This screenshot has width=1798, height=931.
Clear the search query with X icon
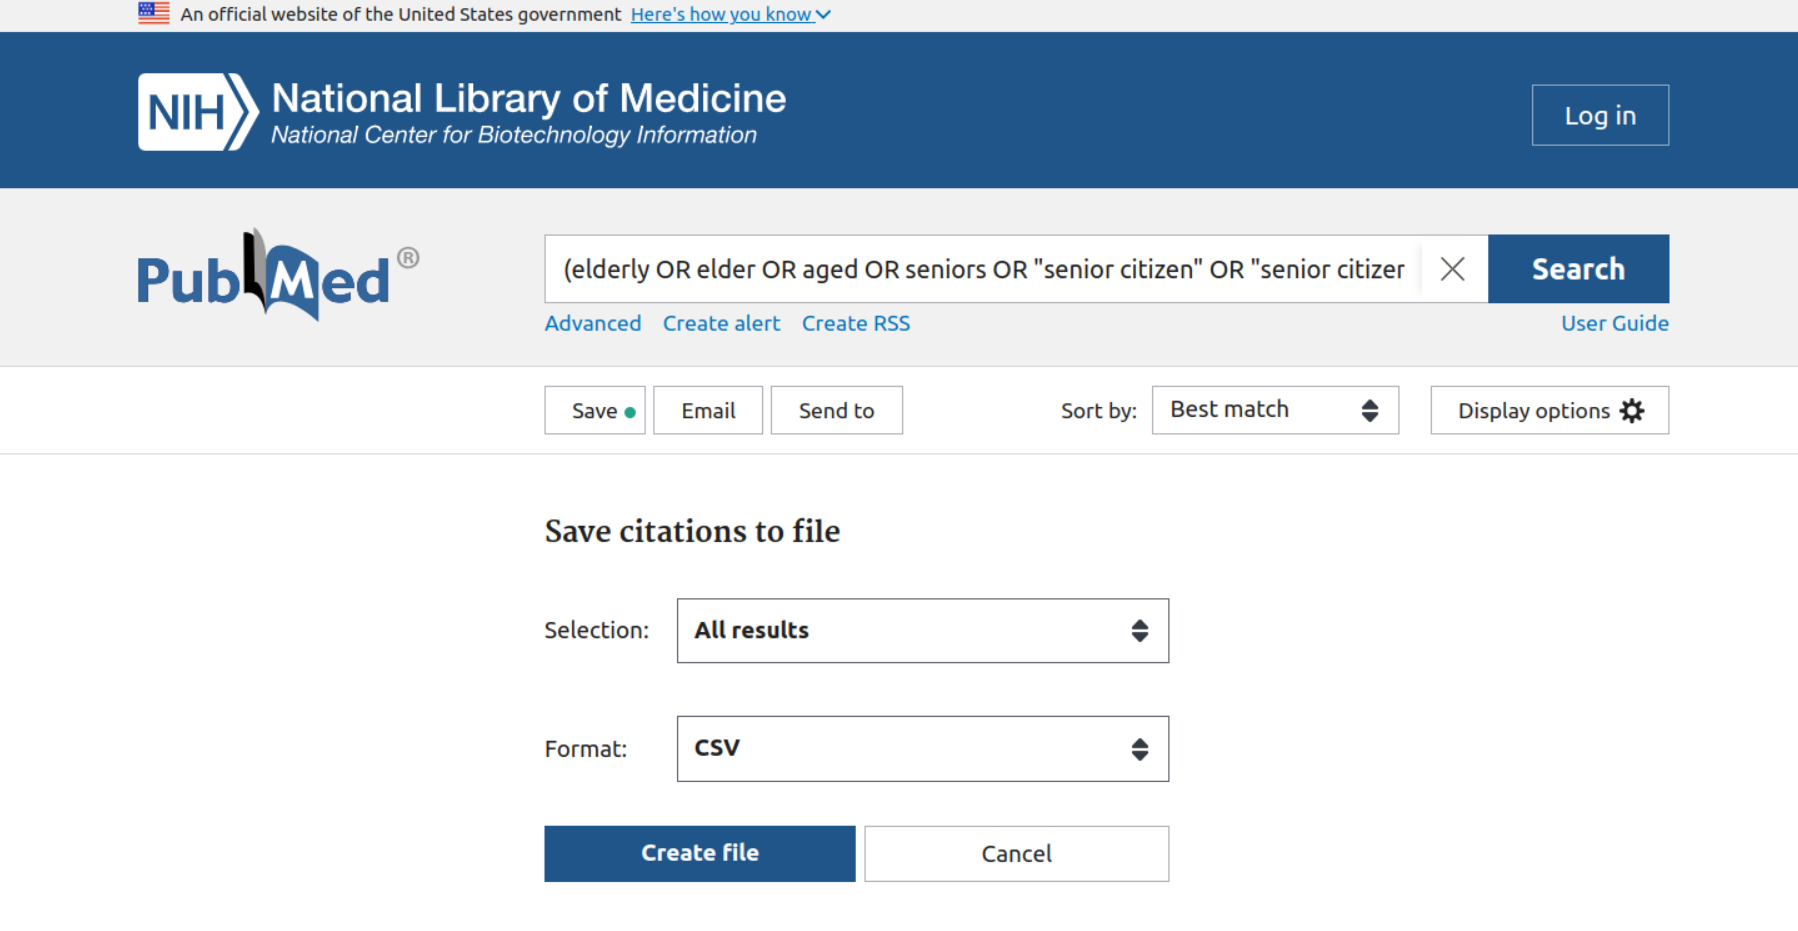coord(1452,269)
